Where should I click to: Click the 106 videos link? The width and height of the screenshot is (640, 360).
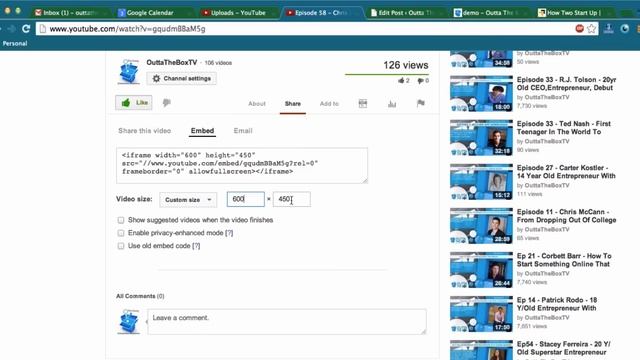pos(218,63)
